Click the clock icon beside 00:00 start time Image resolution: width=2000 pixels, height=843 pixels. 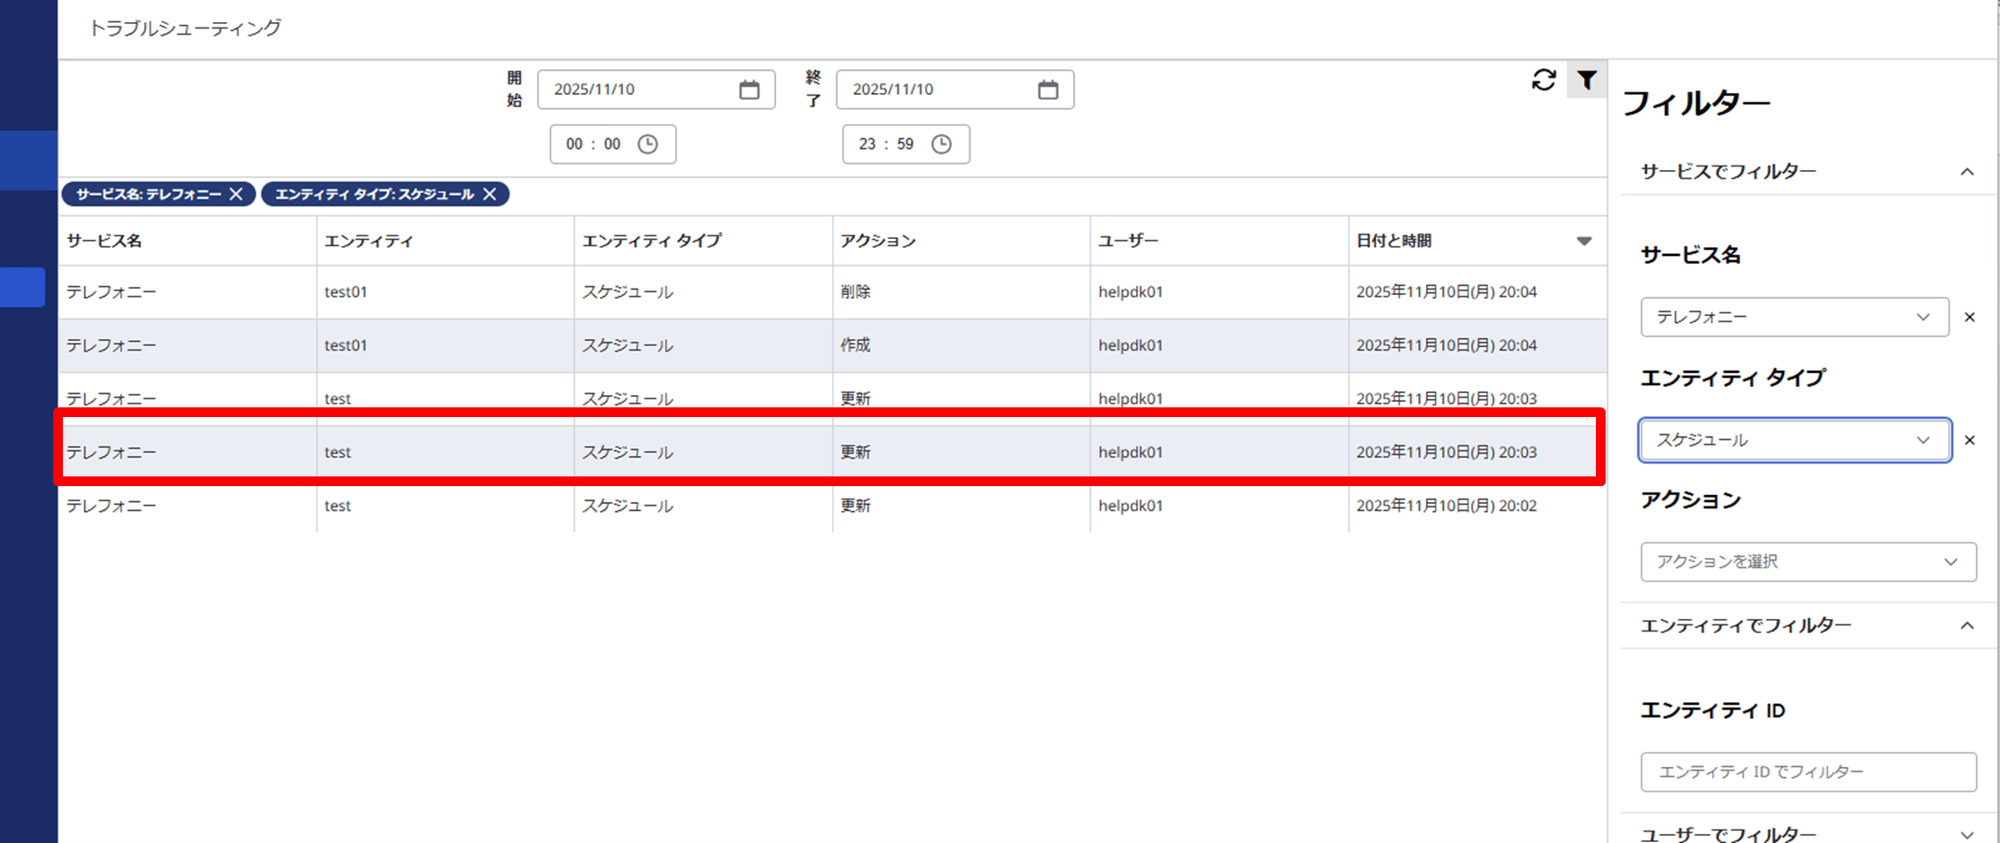[x=648, y=144]
